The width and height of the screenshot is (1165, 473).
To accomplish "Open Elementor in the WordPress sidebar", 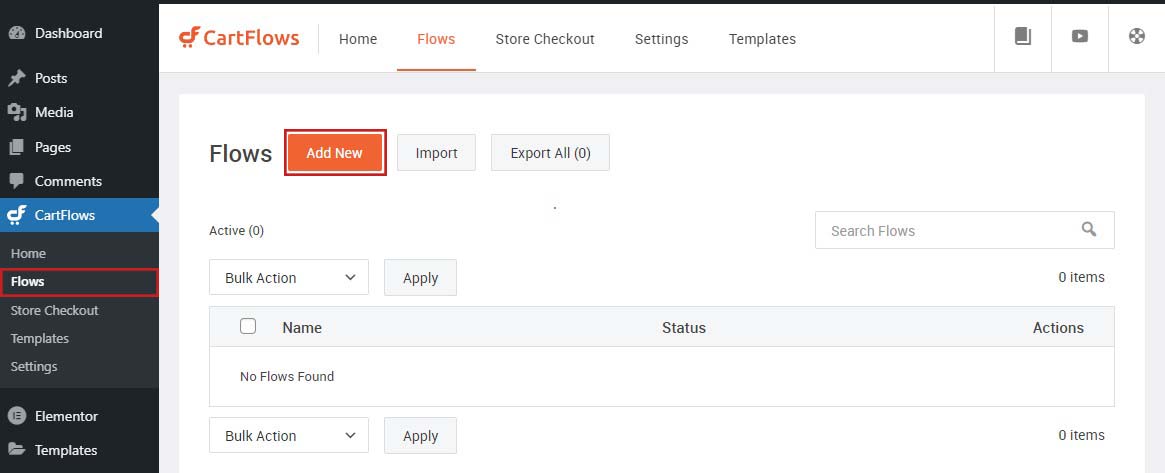I will click(66, 416).
